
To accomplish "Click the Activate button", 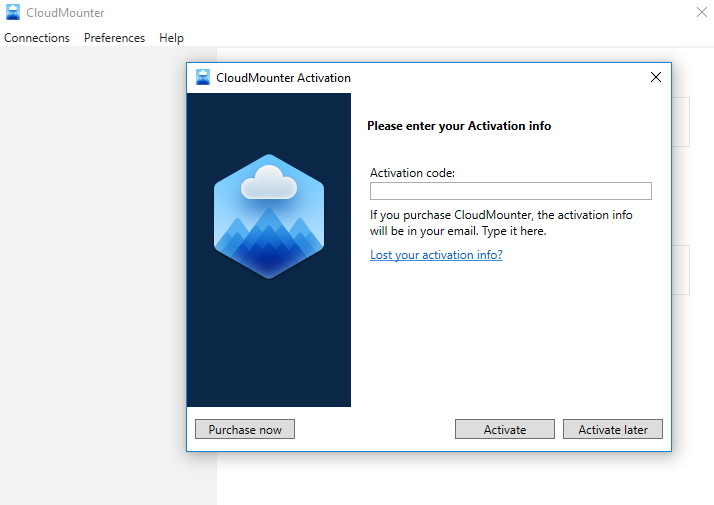I will point(505,429).
